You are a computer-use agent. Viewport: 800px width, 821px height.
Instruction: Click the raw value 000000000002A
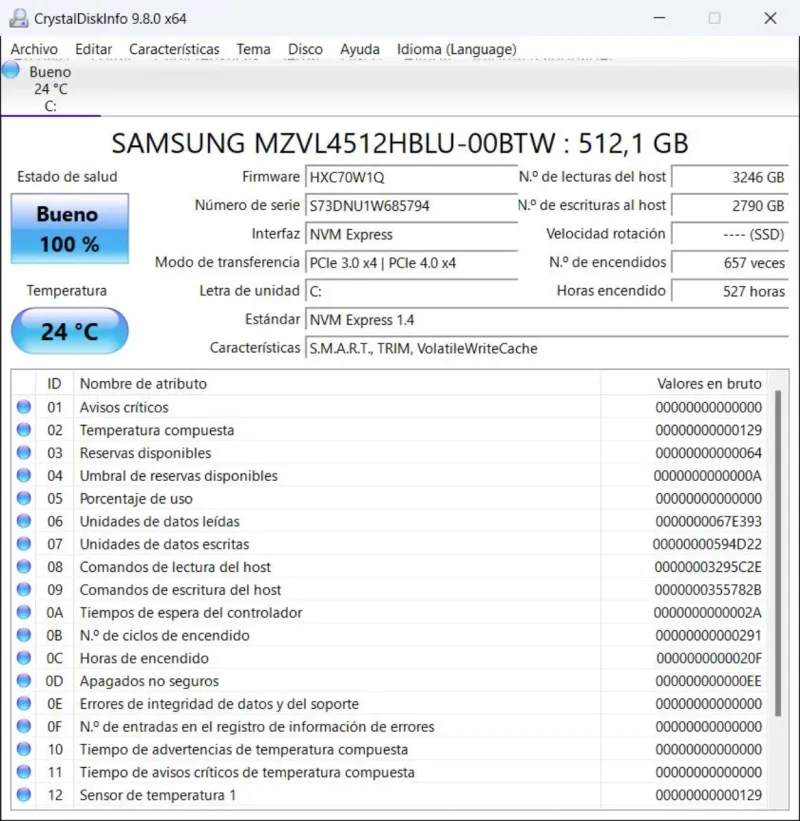(708, 612)
